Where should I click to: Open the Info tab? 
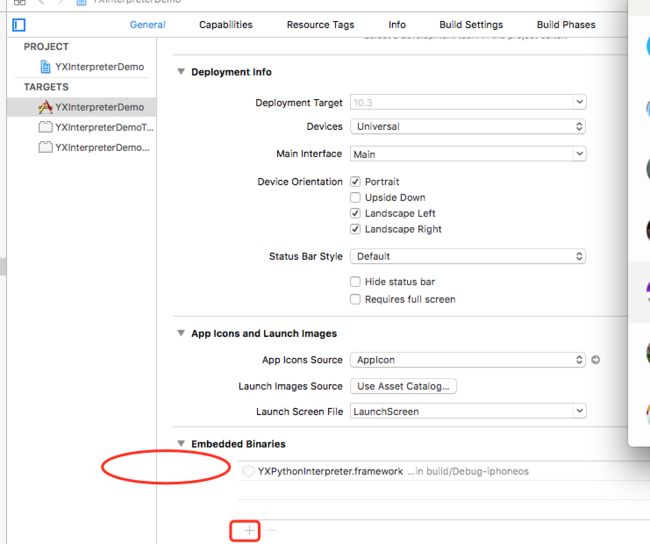coord(397,24)
